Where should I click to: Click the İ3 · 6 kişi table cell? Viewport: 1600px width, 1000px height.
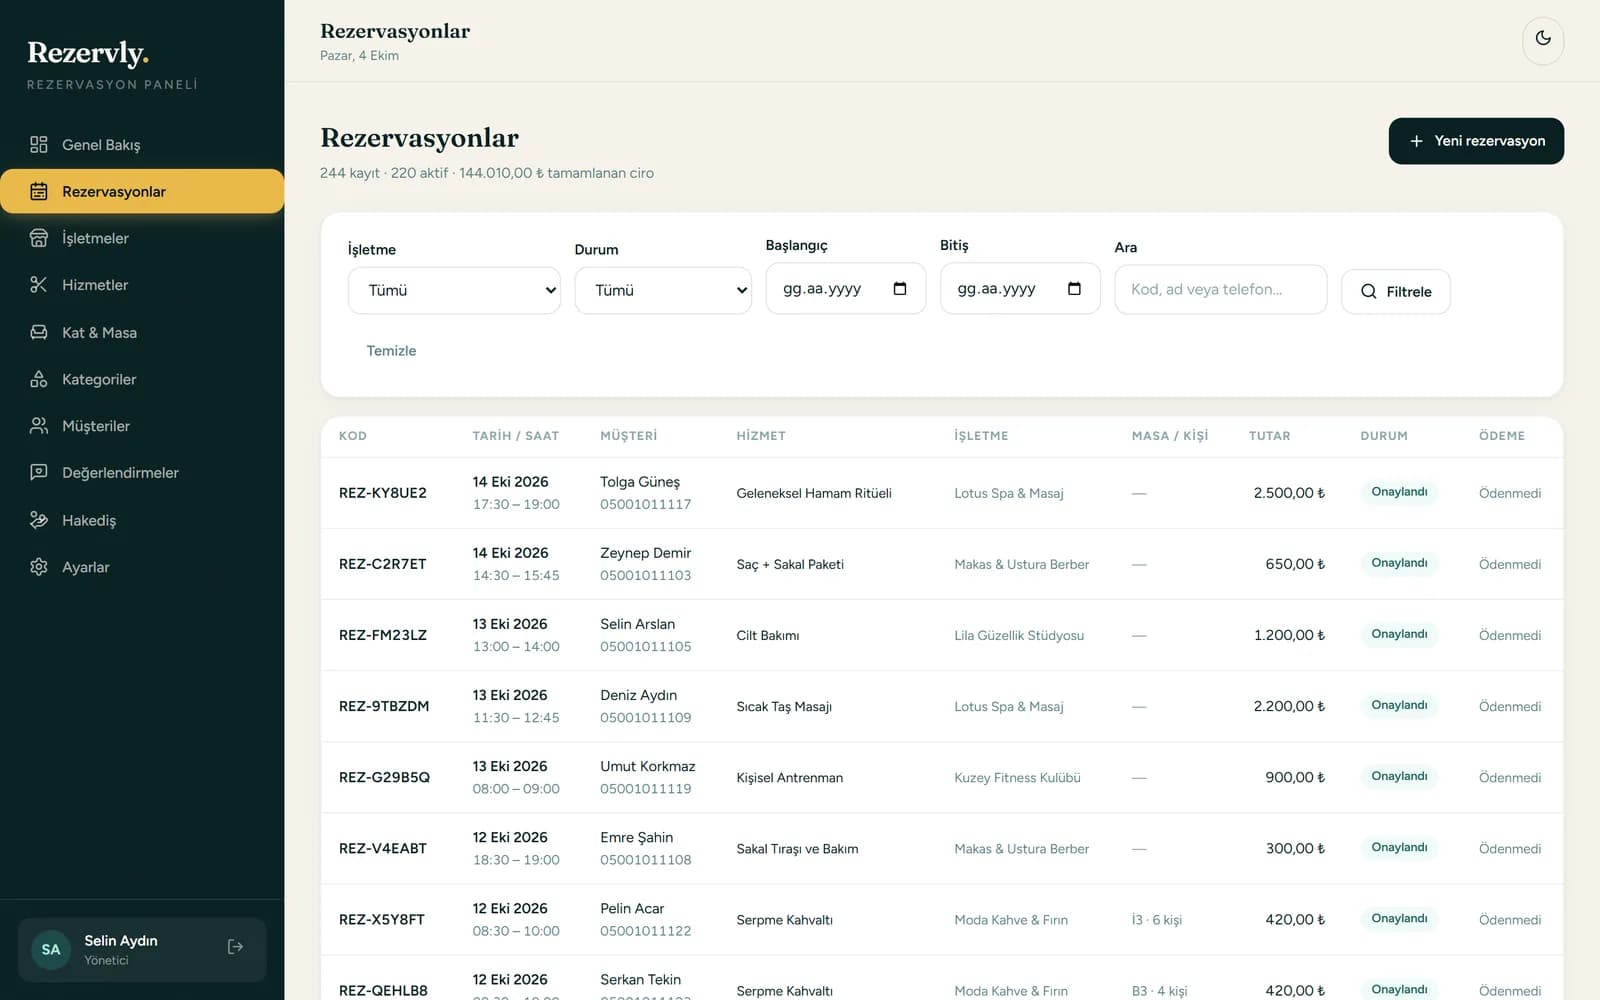coord(1157,920)
